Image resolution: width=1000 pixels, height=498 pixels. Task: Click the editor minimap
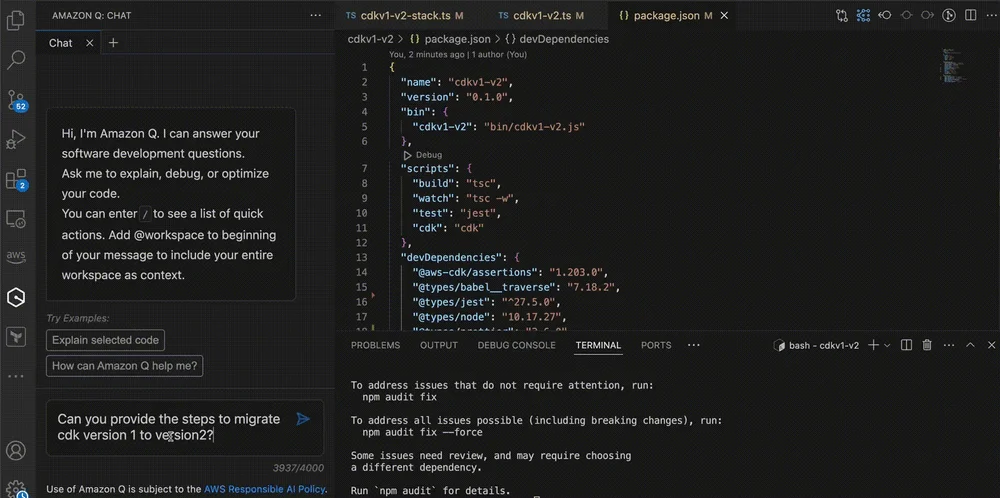point(955,64)
